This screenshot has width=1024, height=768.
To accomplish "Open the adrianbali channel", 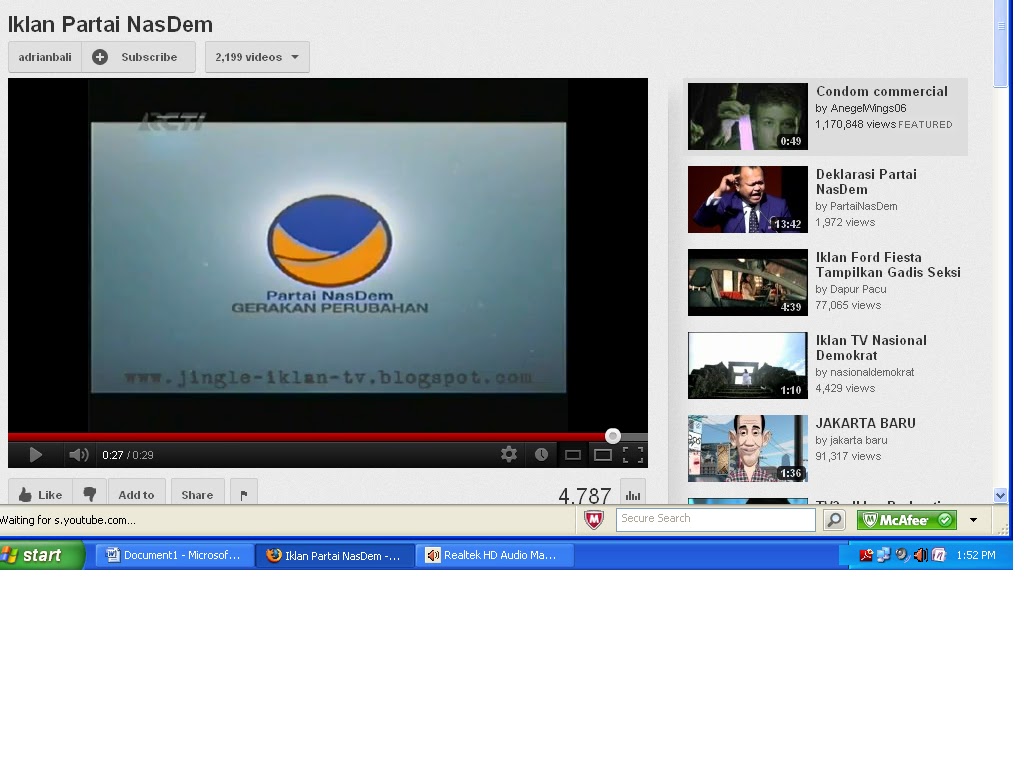I will [x=45, y=57].
